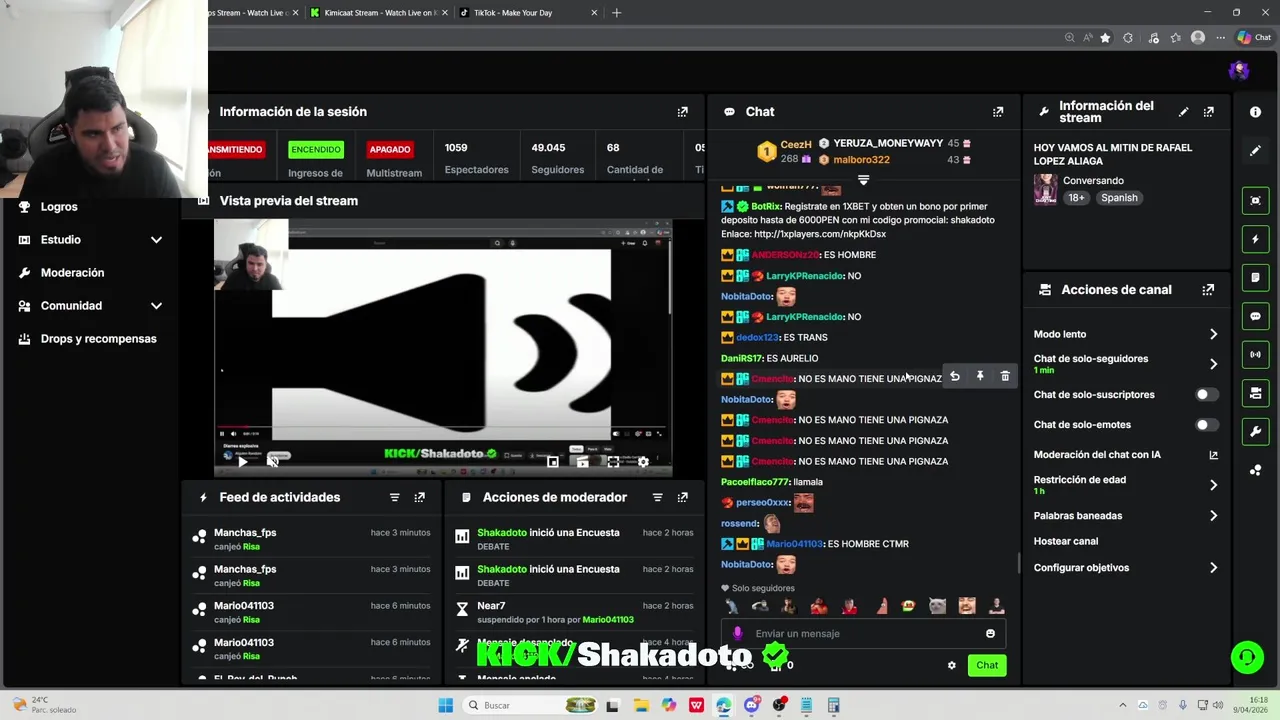Image resolution: width=1280 pixels, height=720 pixels.
Task: Delete the hovered chat message with trash icon
Action: point(1005,376)
